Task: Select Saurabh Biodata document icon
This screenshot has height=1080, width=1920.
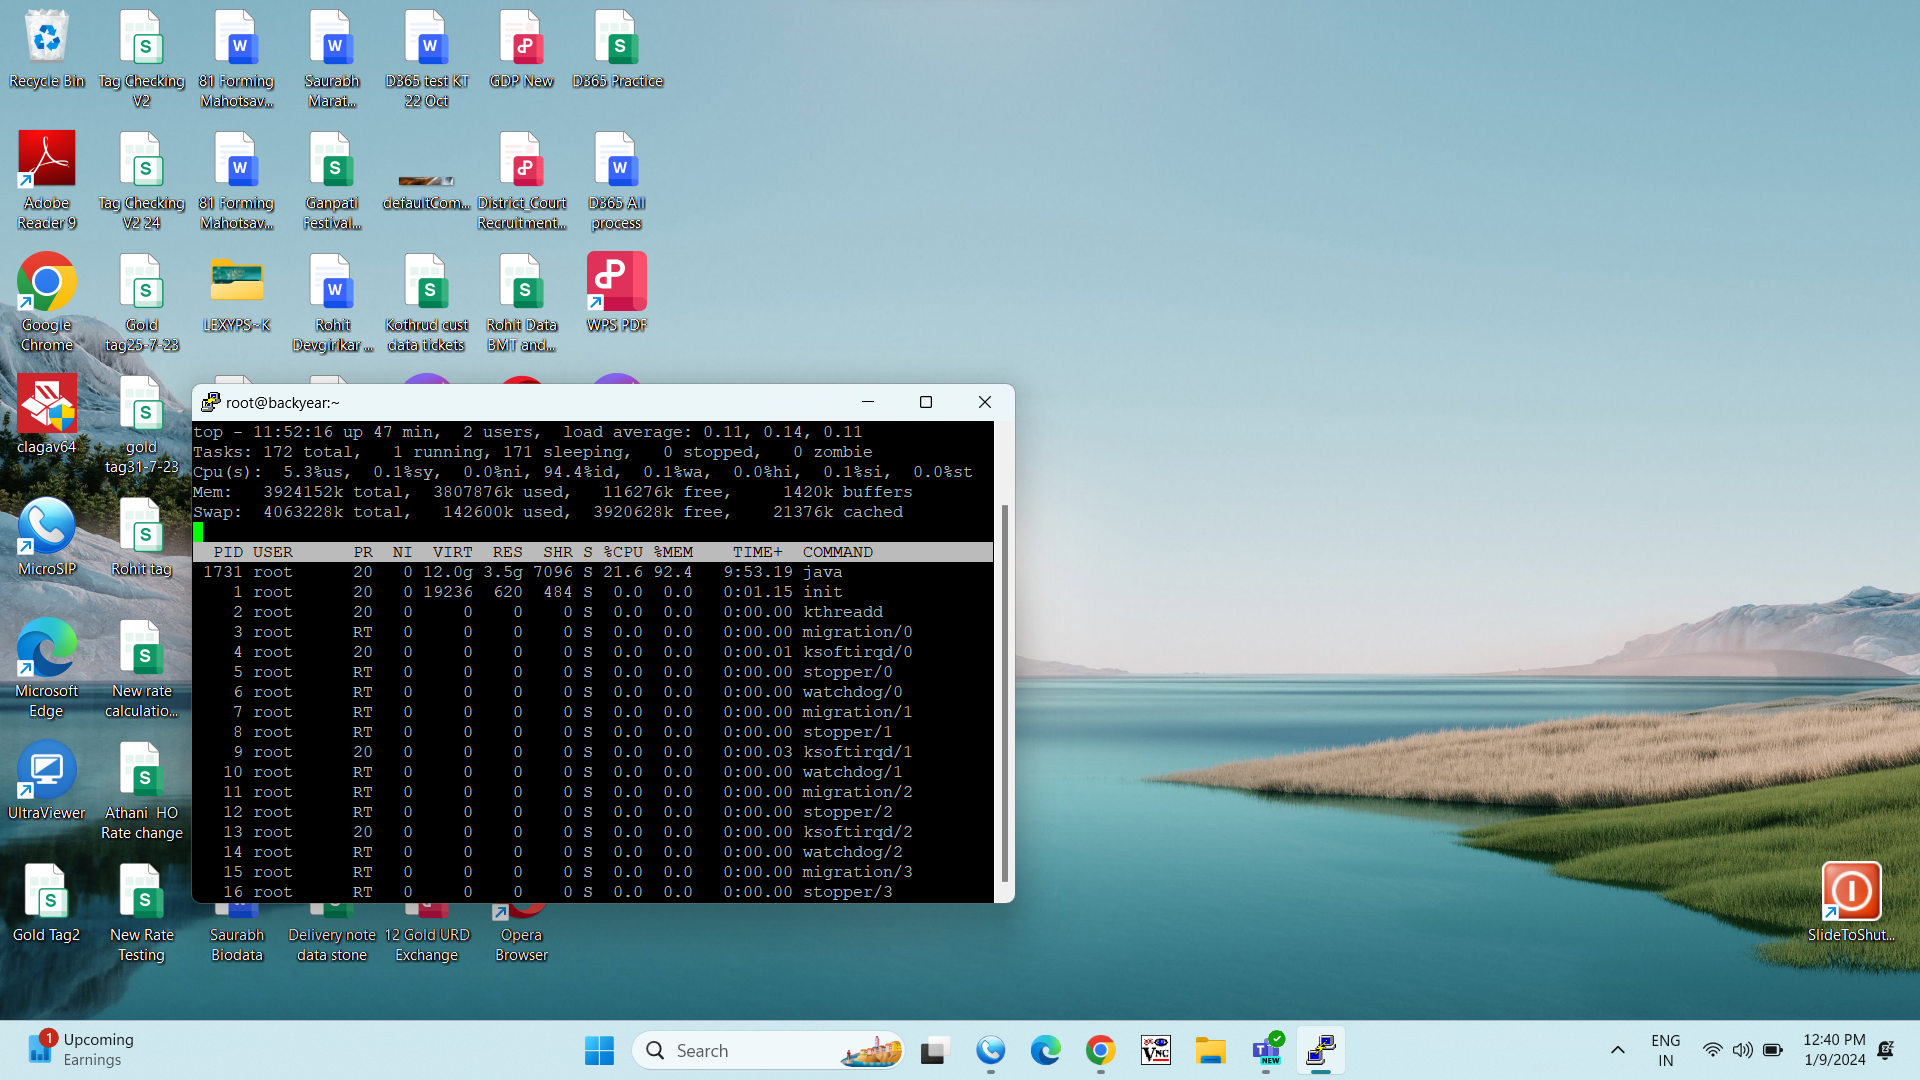Action: 237,934
